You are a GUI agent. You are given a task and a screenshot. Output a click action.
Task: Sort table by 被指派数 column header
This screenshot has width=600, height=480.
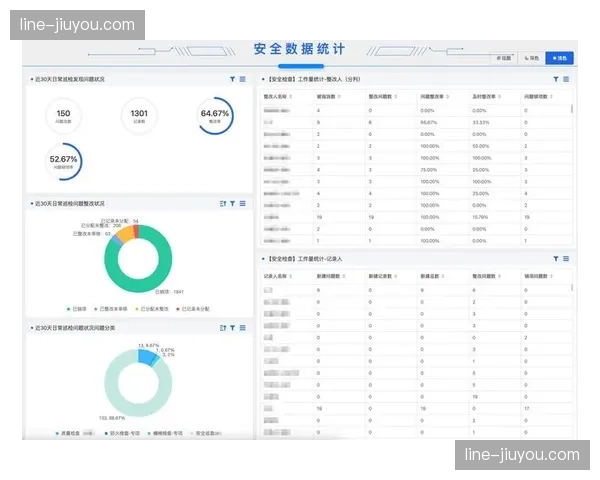pos(326,96)
